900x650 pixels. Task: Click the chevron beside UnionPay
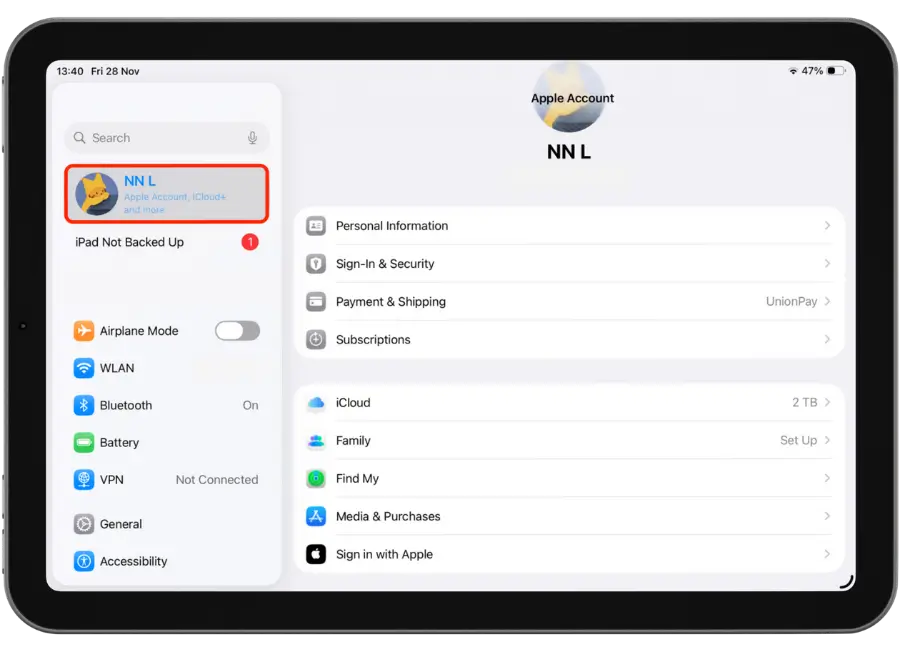point(827,302)
